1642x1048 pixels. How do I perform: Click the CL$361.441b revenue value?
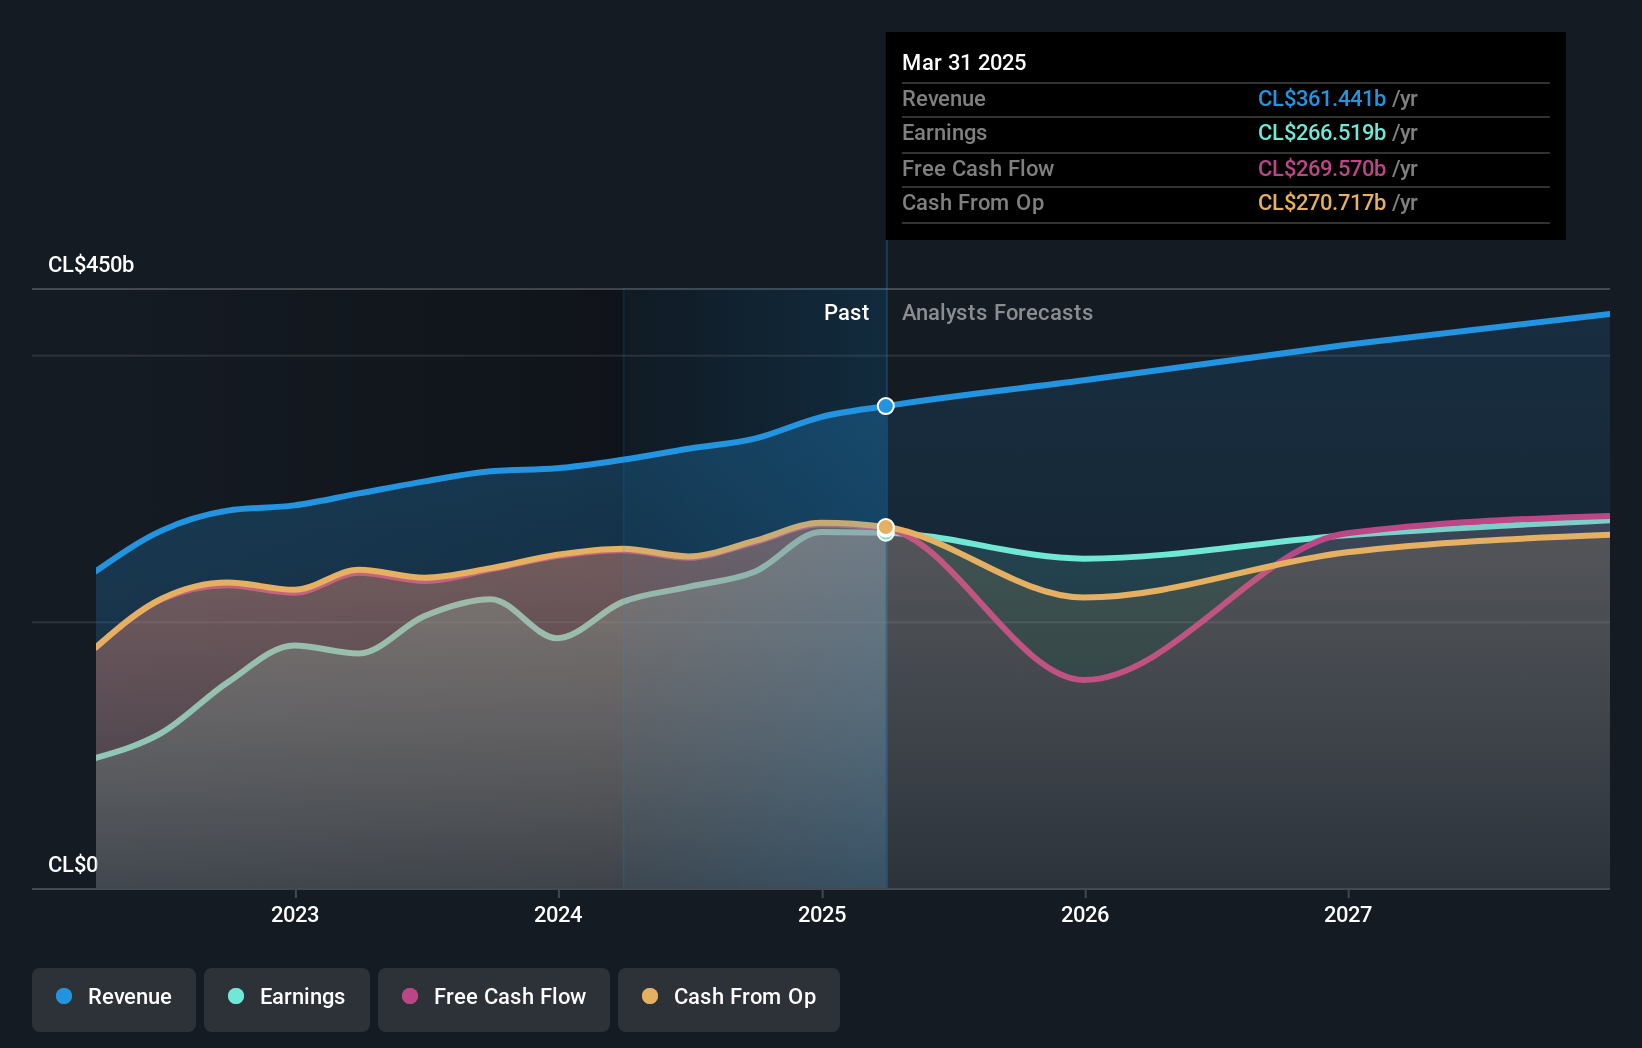[x=1322, y=99]
